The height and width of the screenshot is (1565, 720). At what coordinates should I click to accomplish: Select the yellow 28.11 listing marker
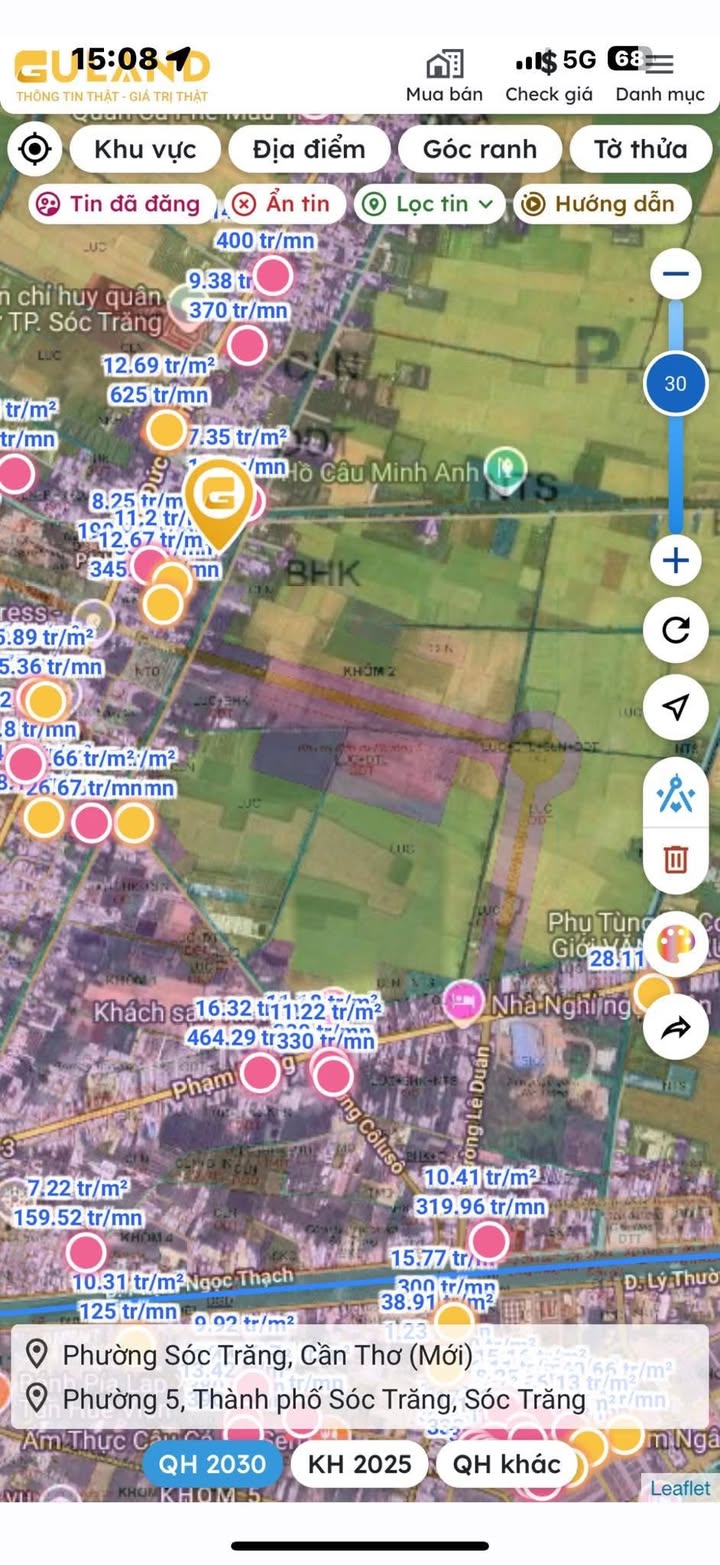coord(653,993)
